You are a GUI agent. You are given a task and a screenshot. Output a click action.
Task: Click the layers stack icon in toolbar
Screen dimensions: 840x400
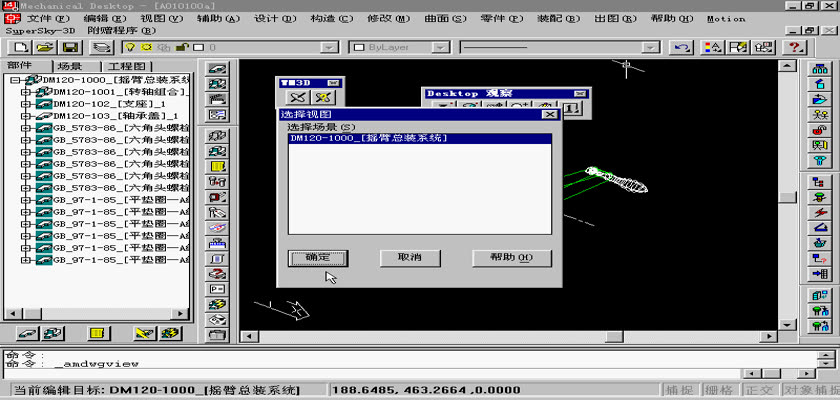pyautogui.click(x=100, y=47)
